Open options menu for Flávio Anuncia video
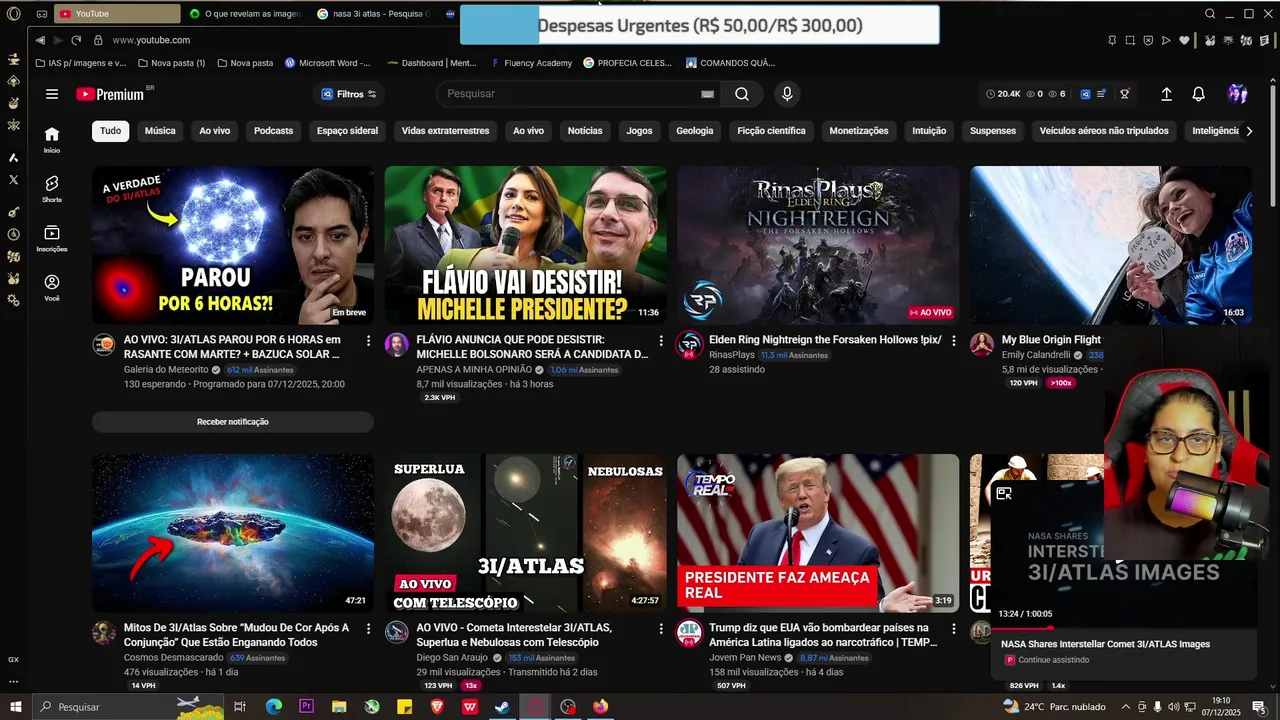This screenshot has width=1280, height=720. click(x=661, y=341)
